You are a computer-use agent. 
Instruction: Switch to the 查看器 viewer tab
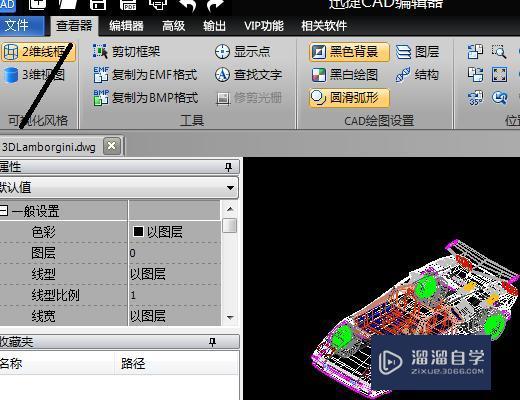pyautogui.click(x=74, y=26)
